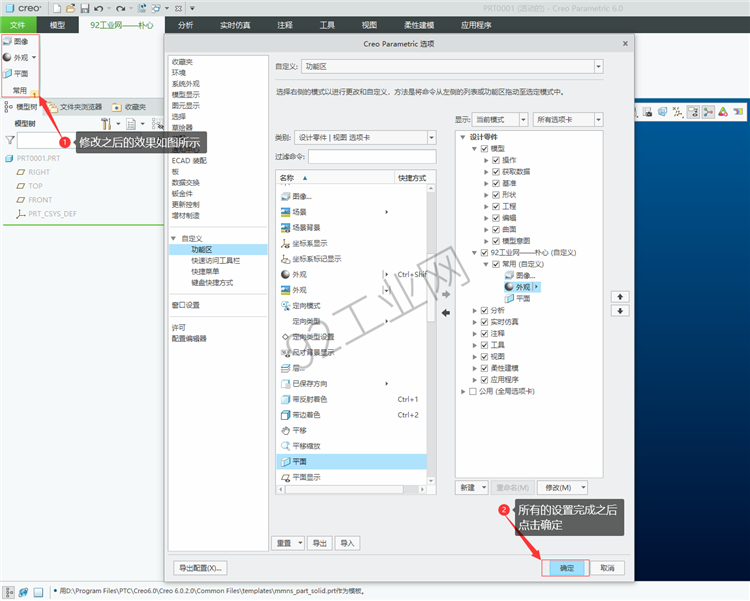The height and width of the screenshot is (601, 750).
Task: Click the saved views camera icon in the graphics toolbar
Action: point(648,112)
